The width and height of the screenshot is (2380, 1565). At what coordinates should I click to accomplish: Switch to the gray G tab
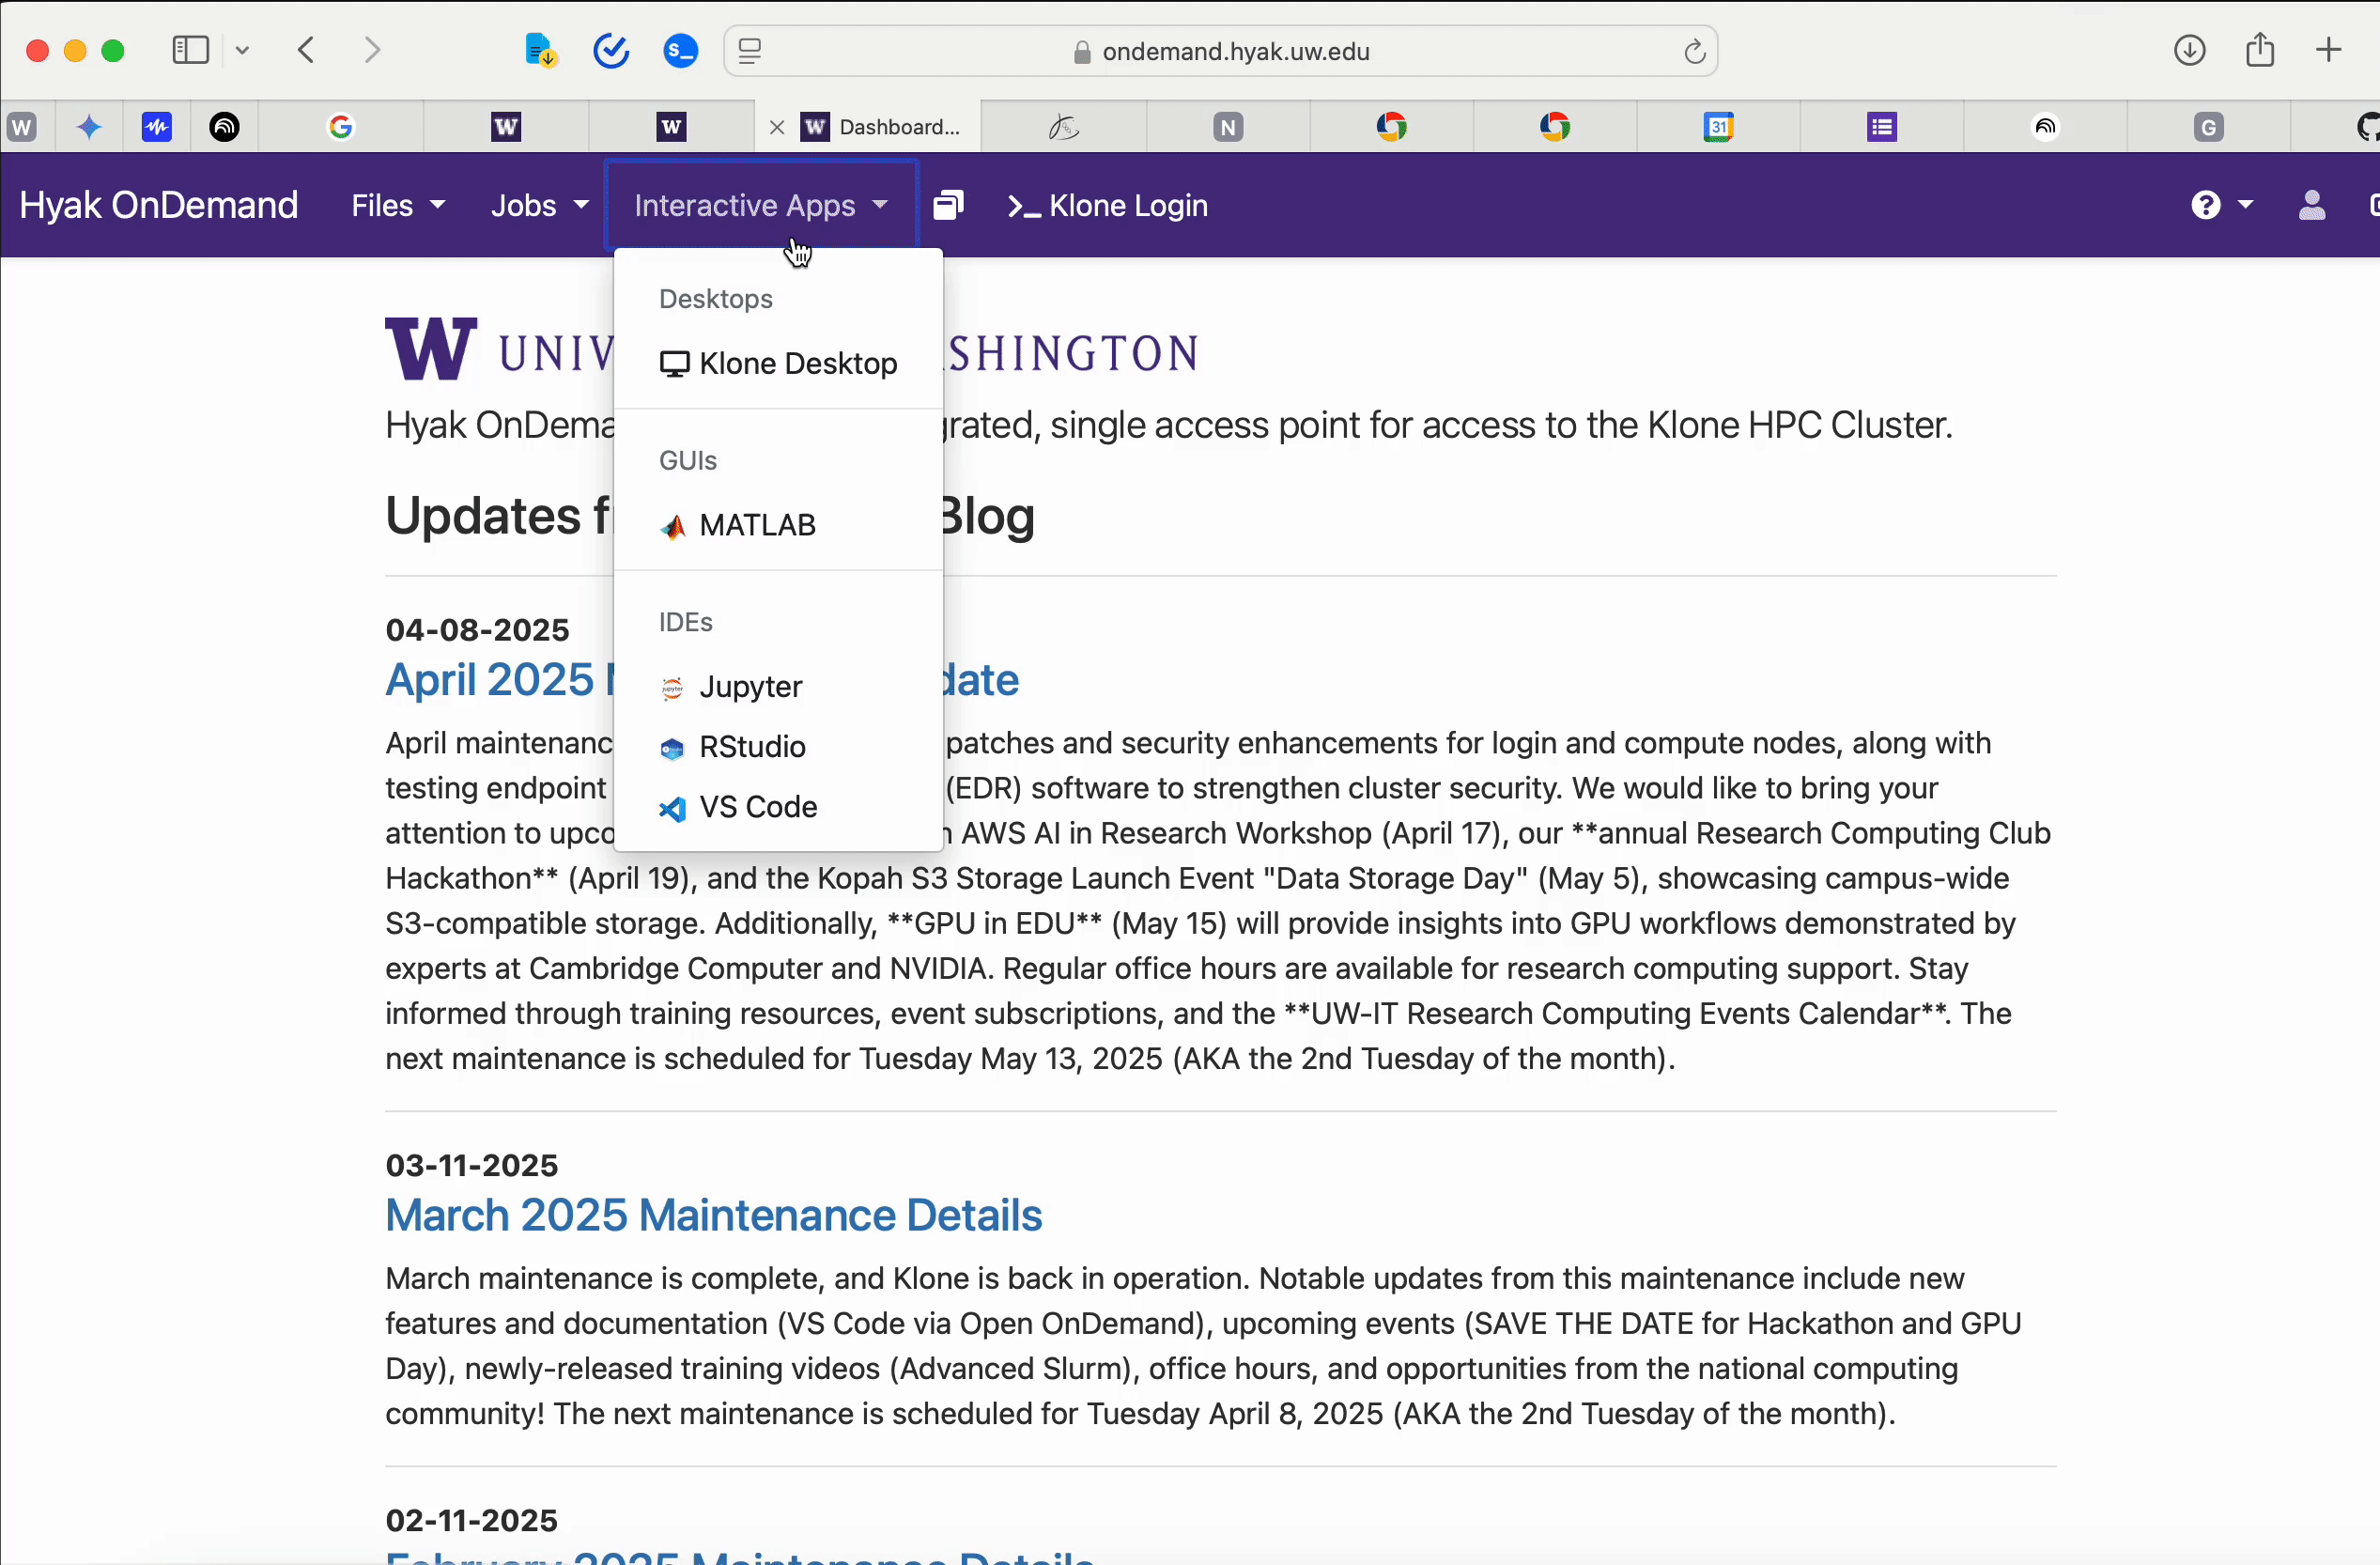tap(2208, 127)
